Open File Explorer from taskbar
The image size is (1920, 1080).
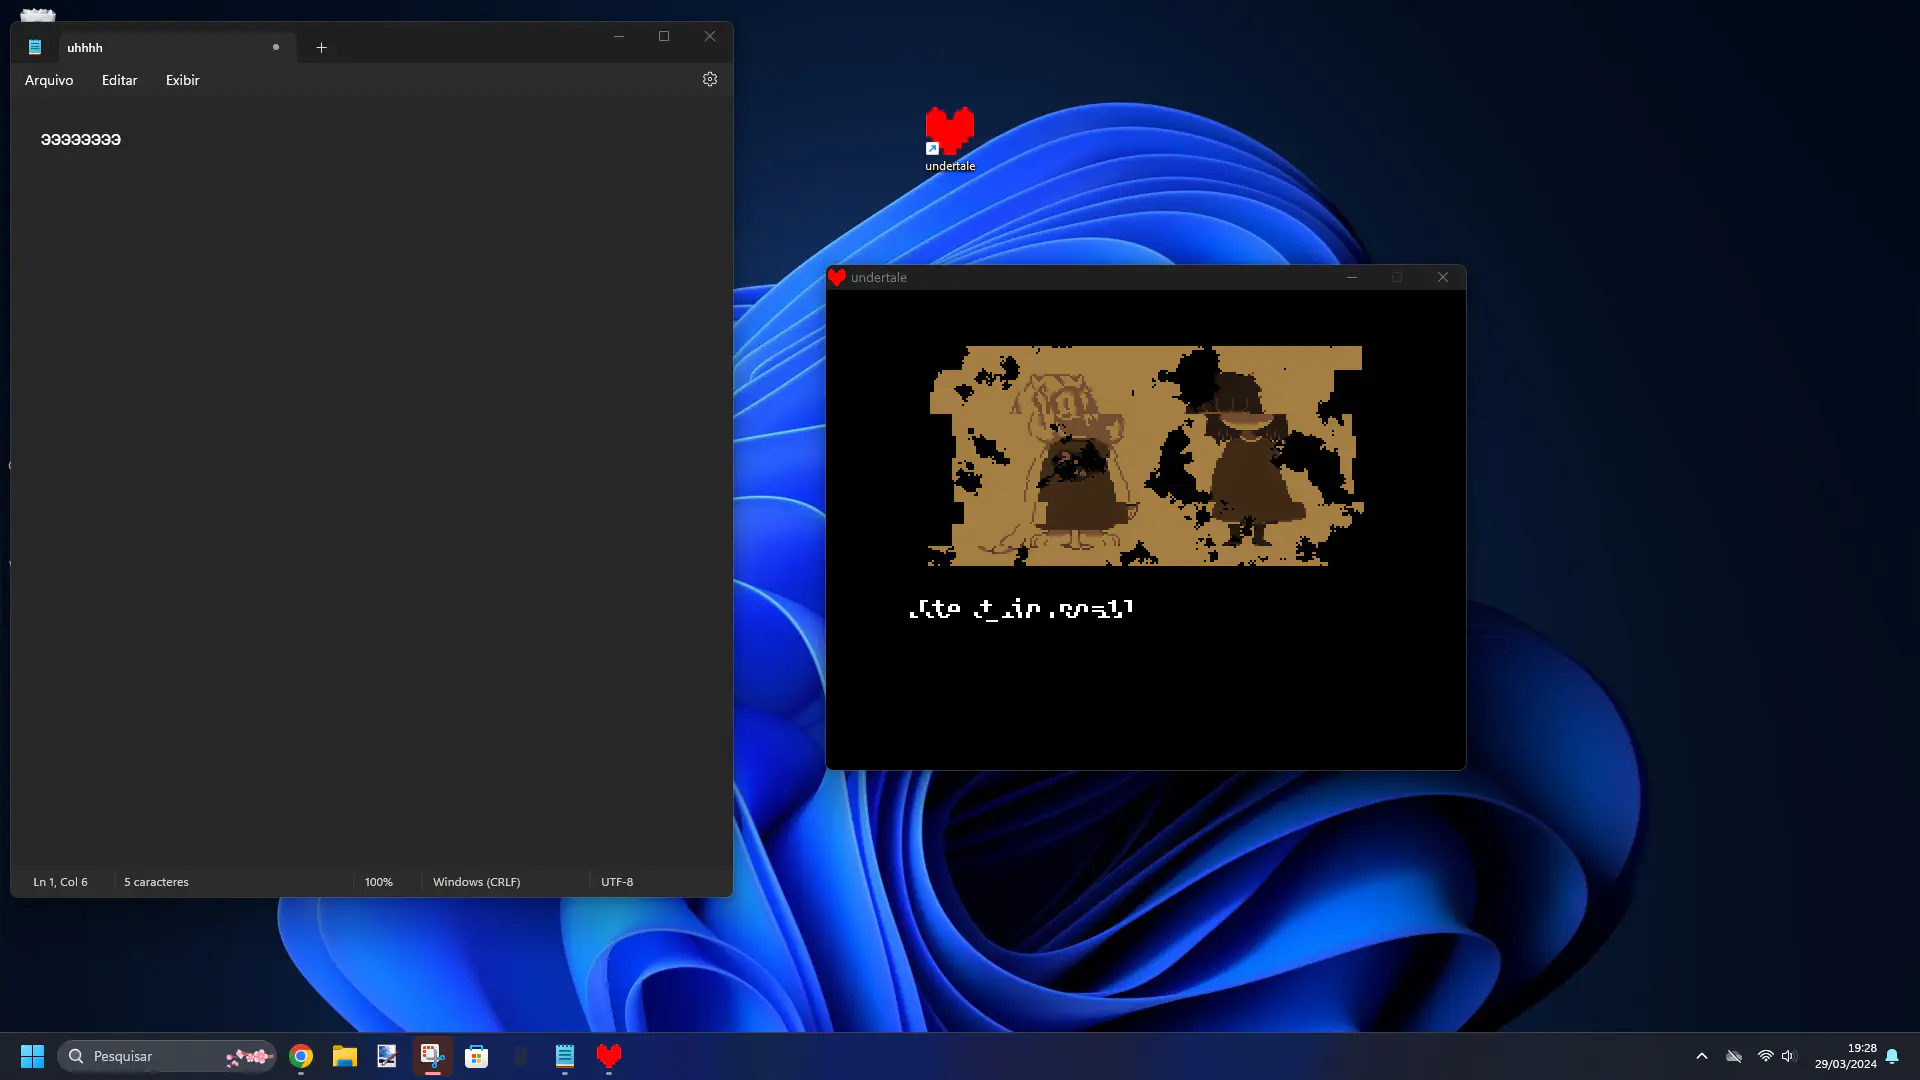[x=345, y=1056]
